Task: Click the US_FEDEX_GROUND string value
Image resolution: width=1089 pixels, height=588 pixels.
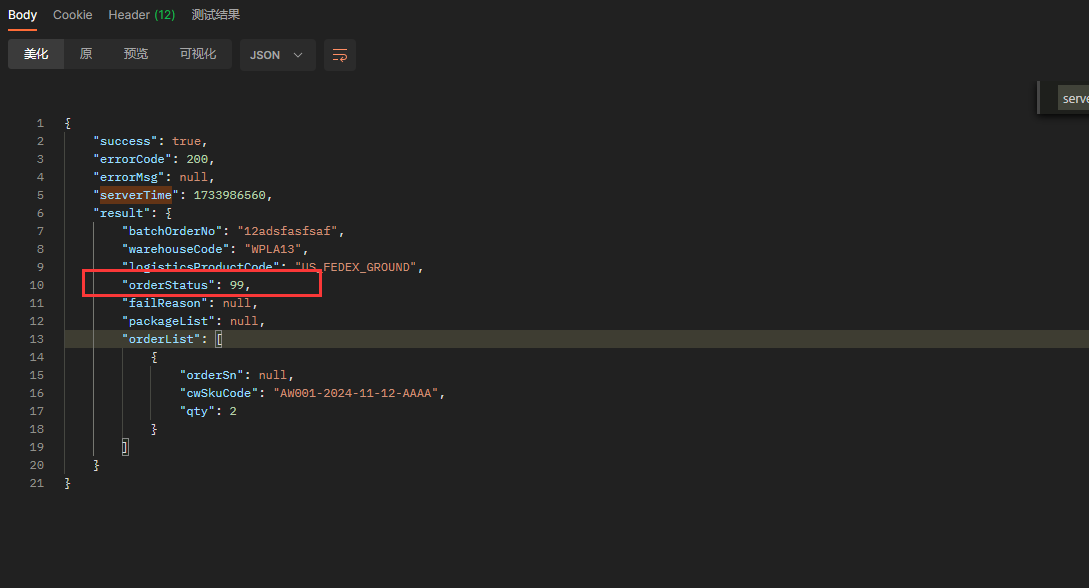Action: pos(355,267)
